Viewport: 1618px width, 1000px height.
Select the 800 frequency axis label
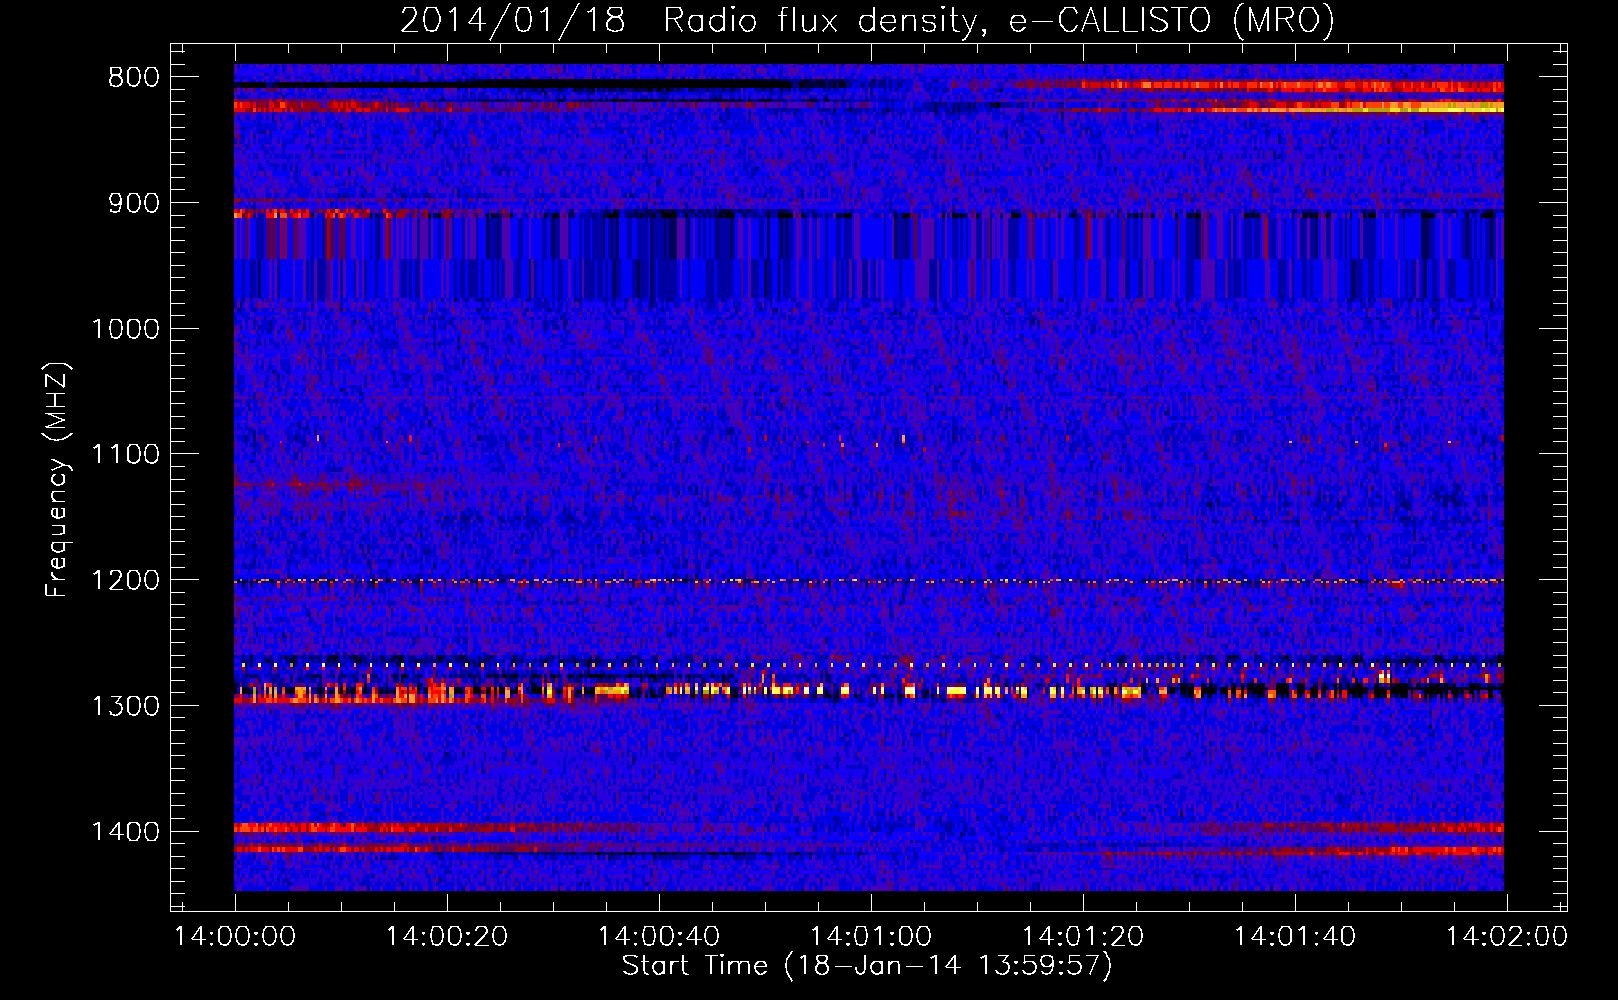tap(134, 78)
